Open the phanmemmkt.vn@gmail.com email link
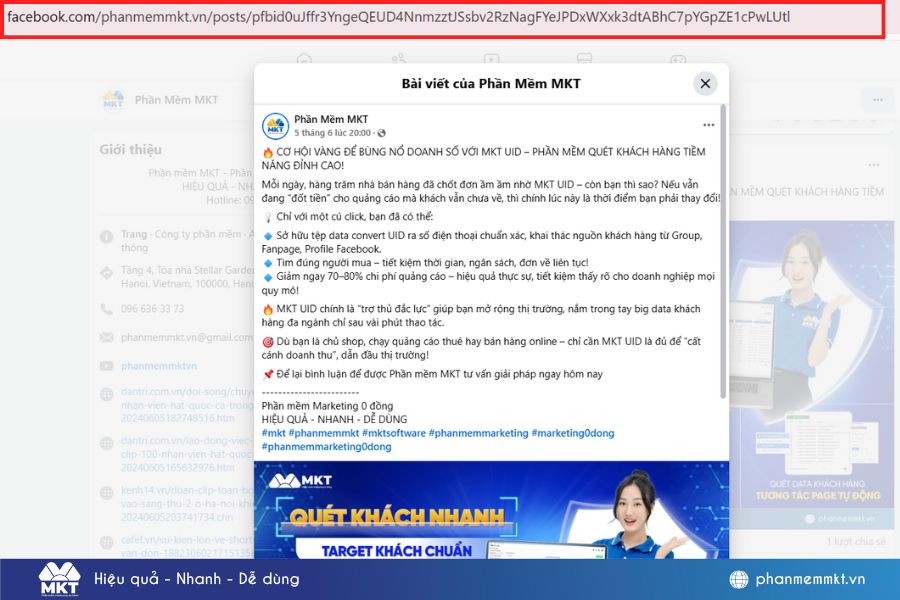This screenshot has height=600, width=900. pos(187,337)
